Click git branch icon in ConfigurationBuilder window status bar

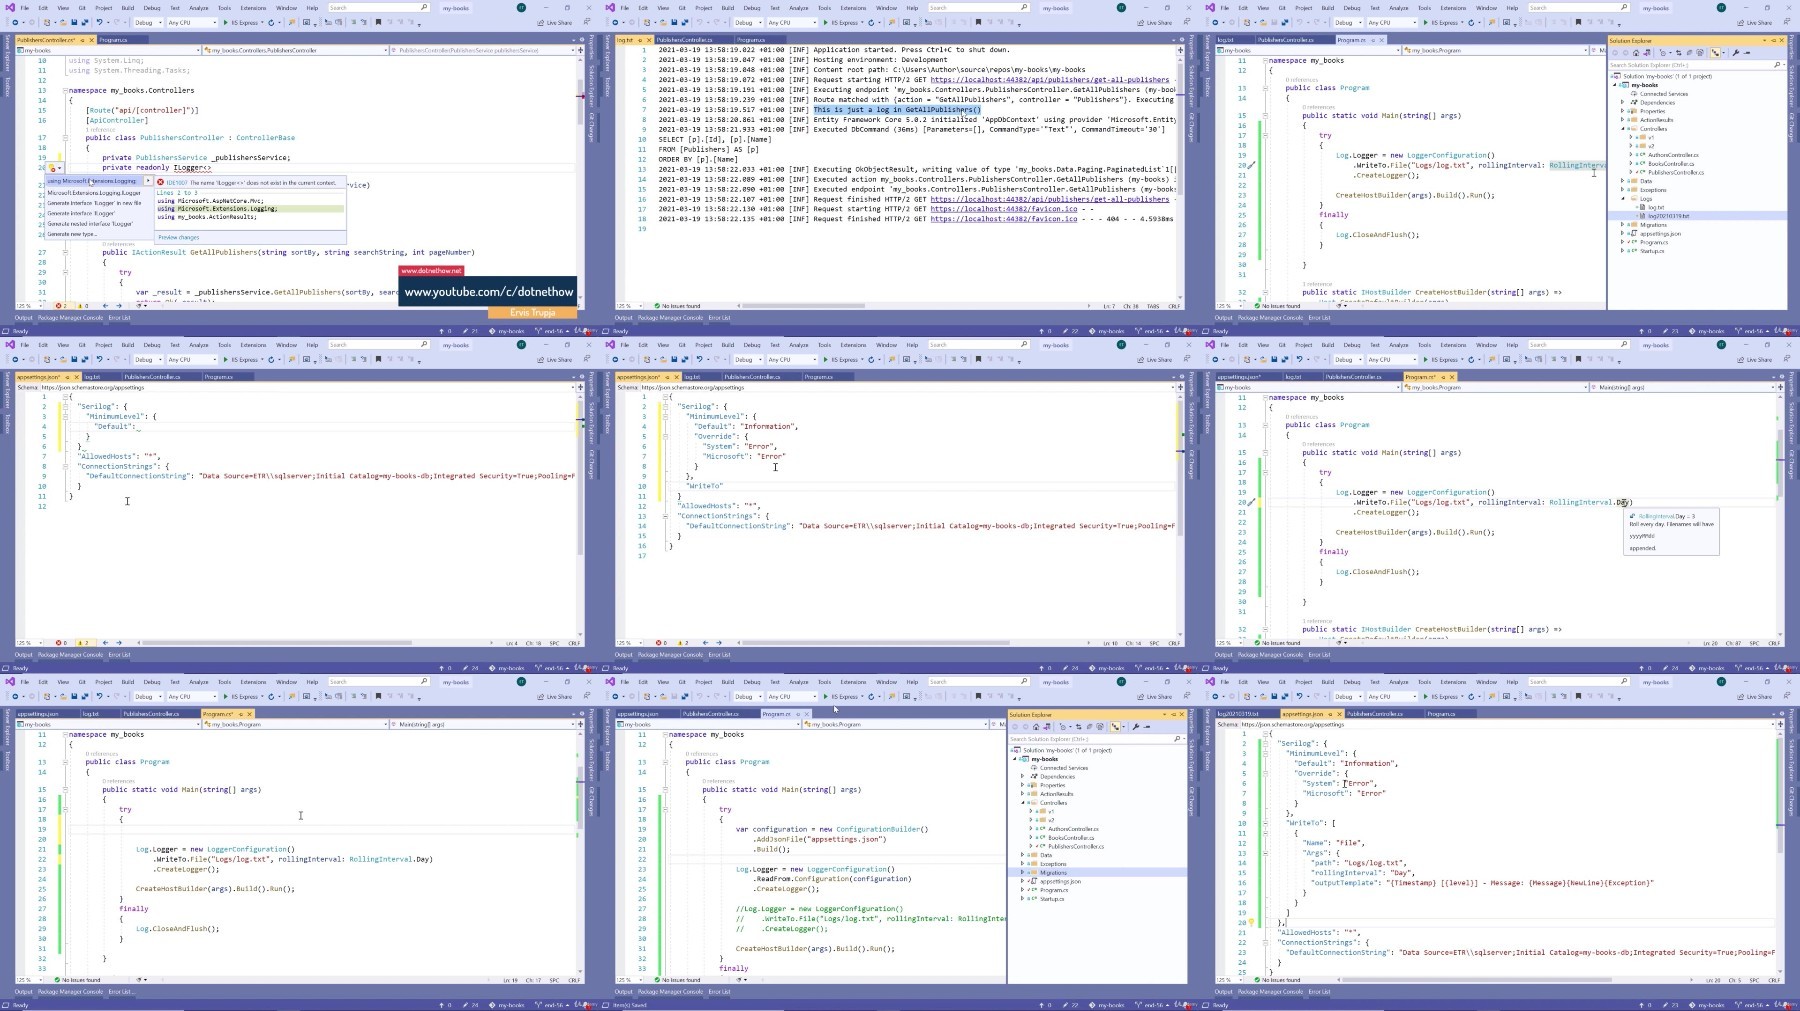pos(1137,1005)
